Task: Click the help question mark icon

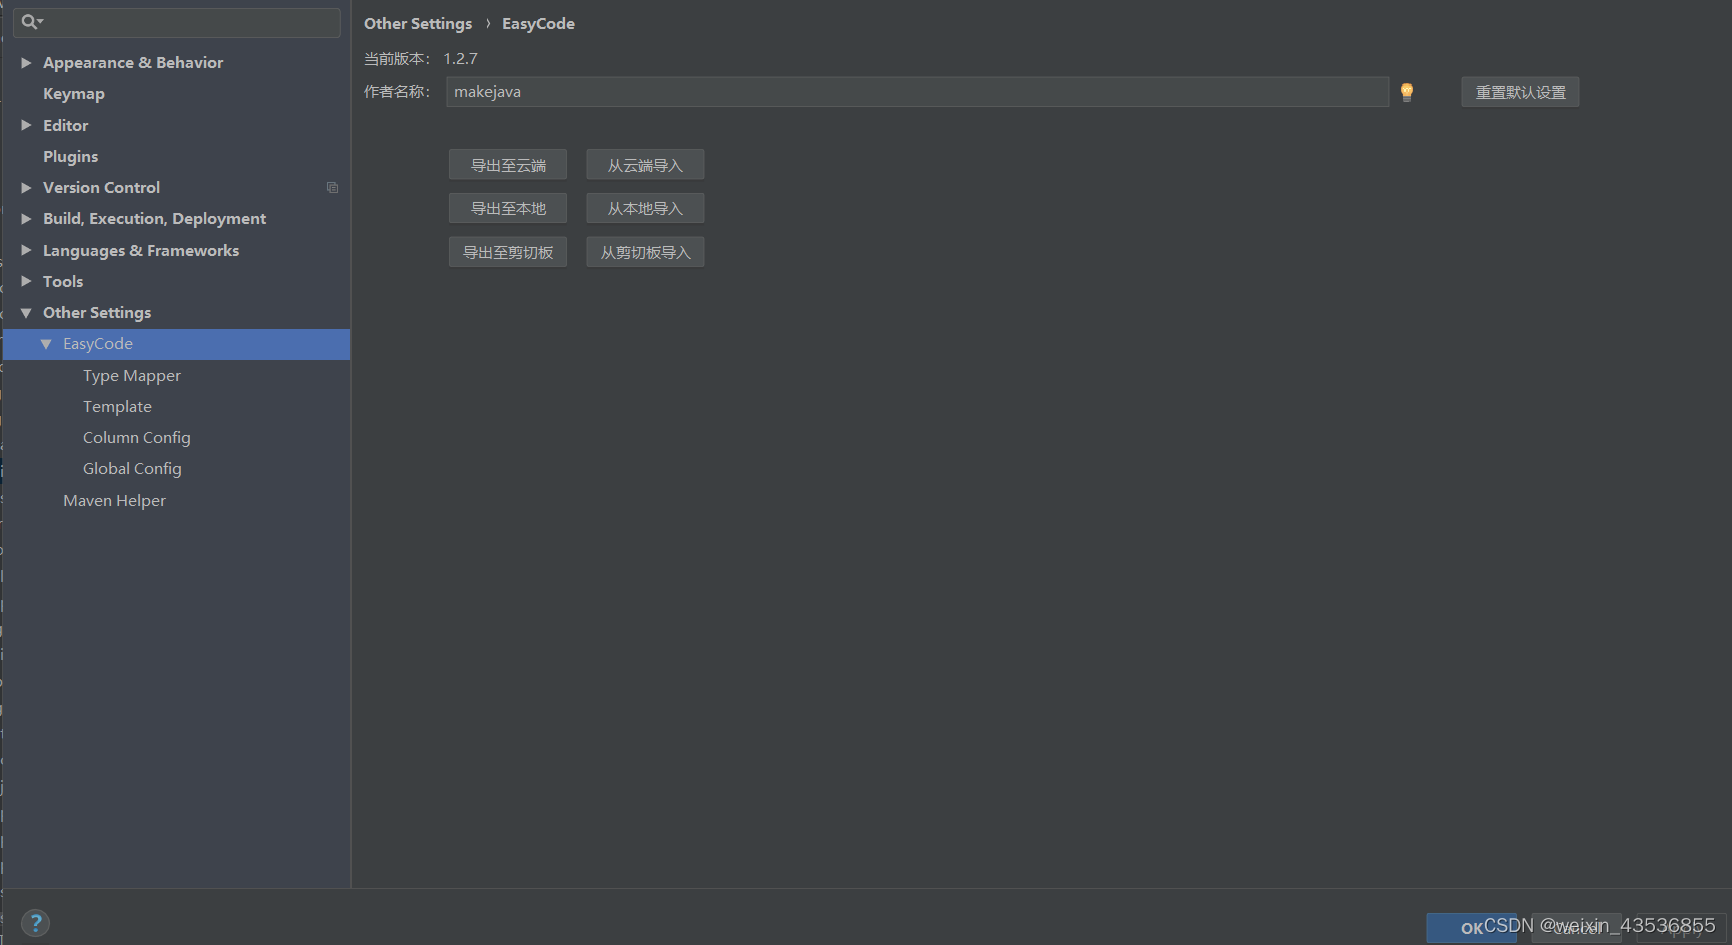Action: (36, 922)
